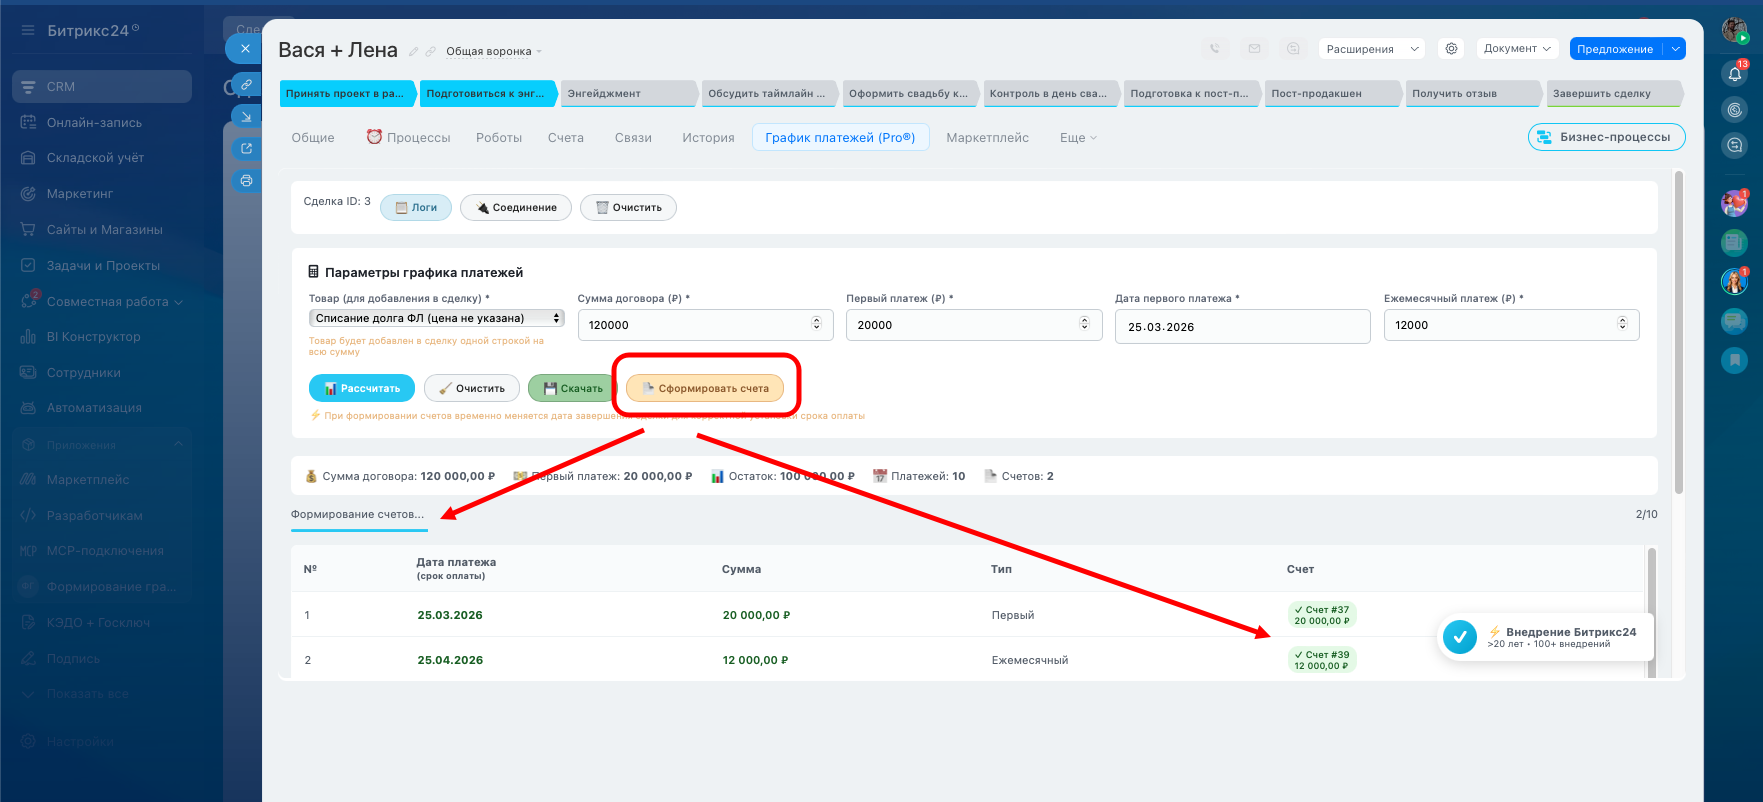Image resolution: width=1763 pixels, height=802 pixels.
Task: Open the Расширения dropdown
Action: [x=1371, y=49]
